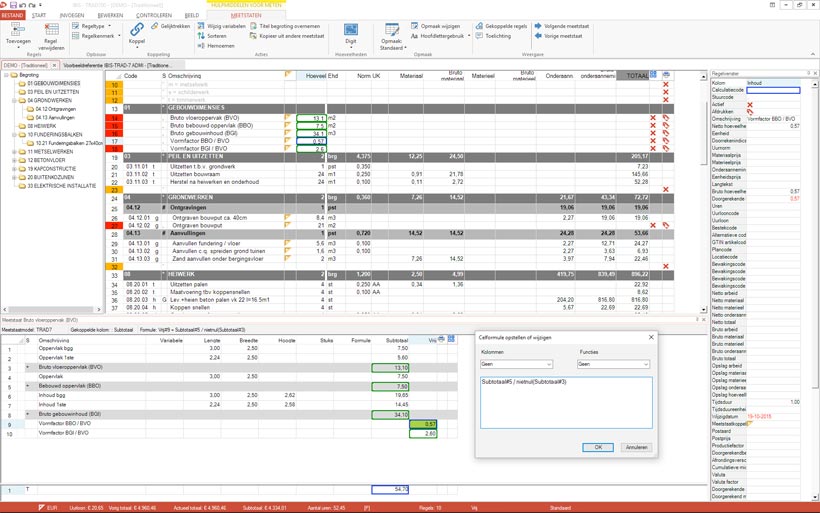
Task: Click the red X next to Actief
Action: (x=750, y=105)
